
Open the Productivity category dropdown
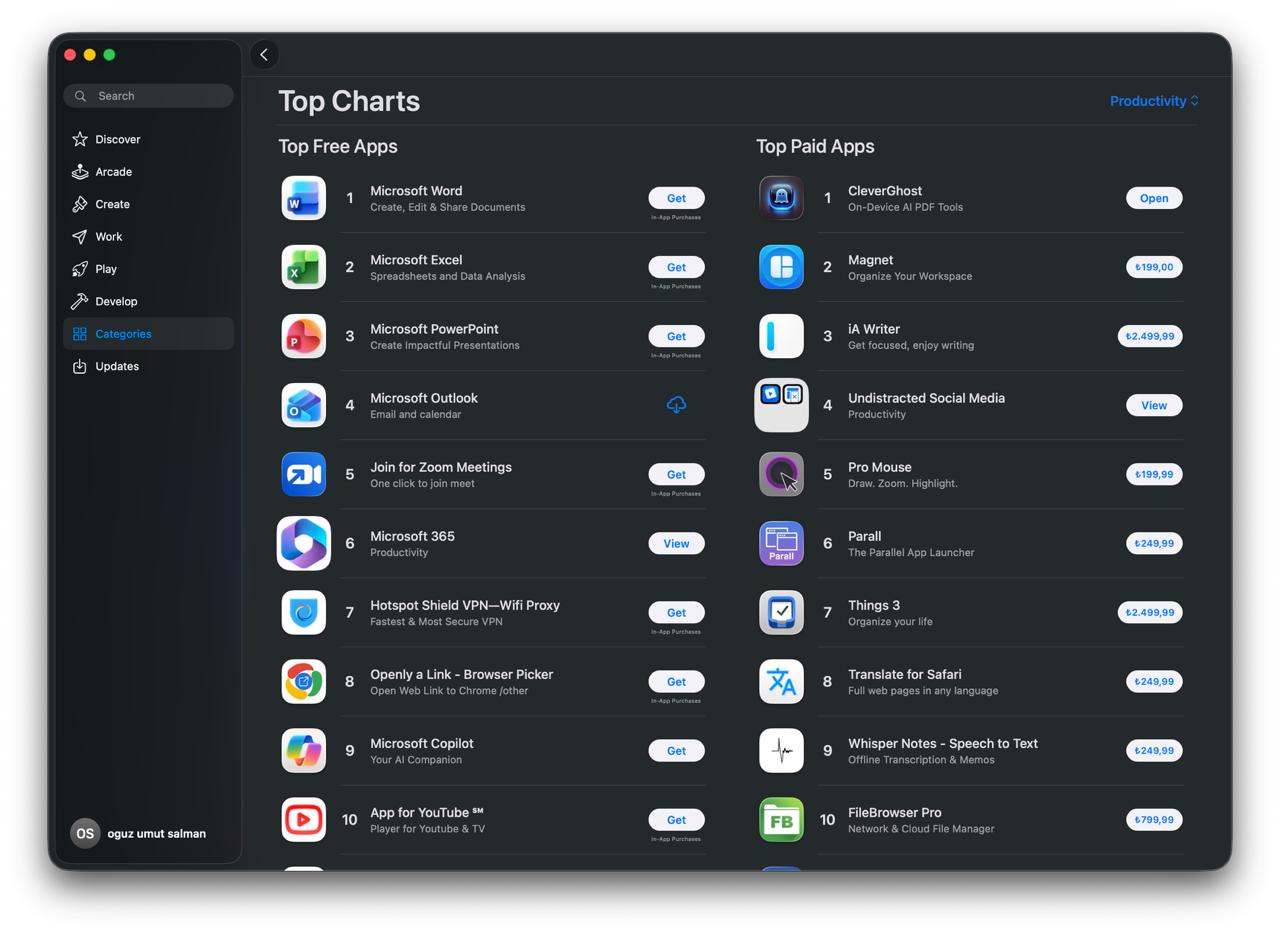coord(1154,101)
